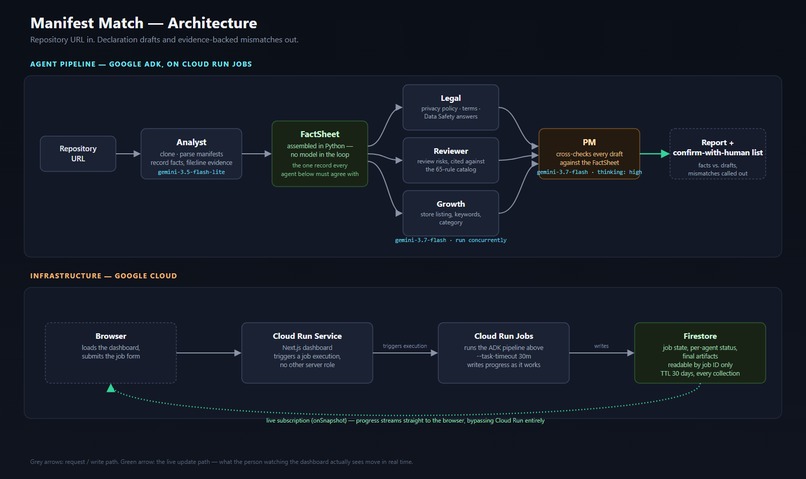Click the 'INFRASTRUCTURE — GOOGLE CLOUD' heading
Viewport: 806px width, 479px height.
tap(103, 276)
